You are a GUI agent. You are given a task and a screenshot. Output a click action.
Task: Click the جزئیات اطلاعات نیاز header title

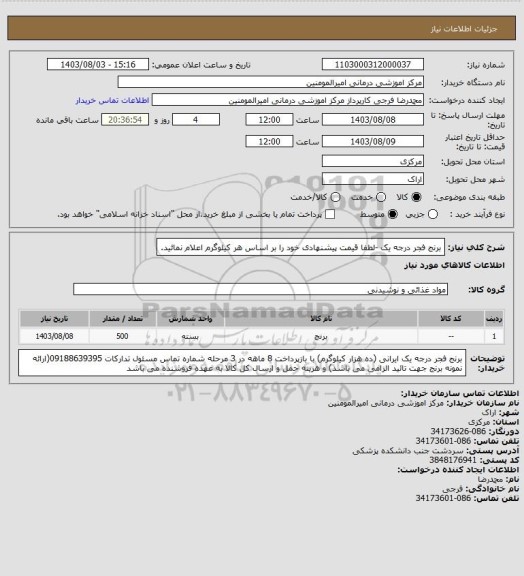pos(464,29)
